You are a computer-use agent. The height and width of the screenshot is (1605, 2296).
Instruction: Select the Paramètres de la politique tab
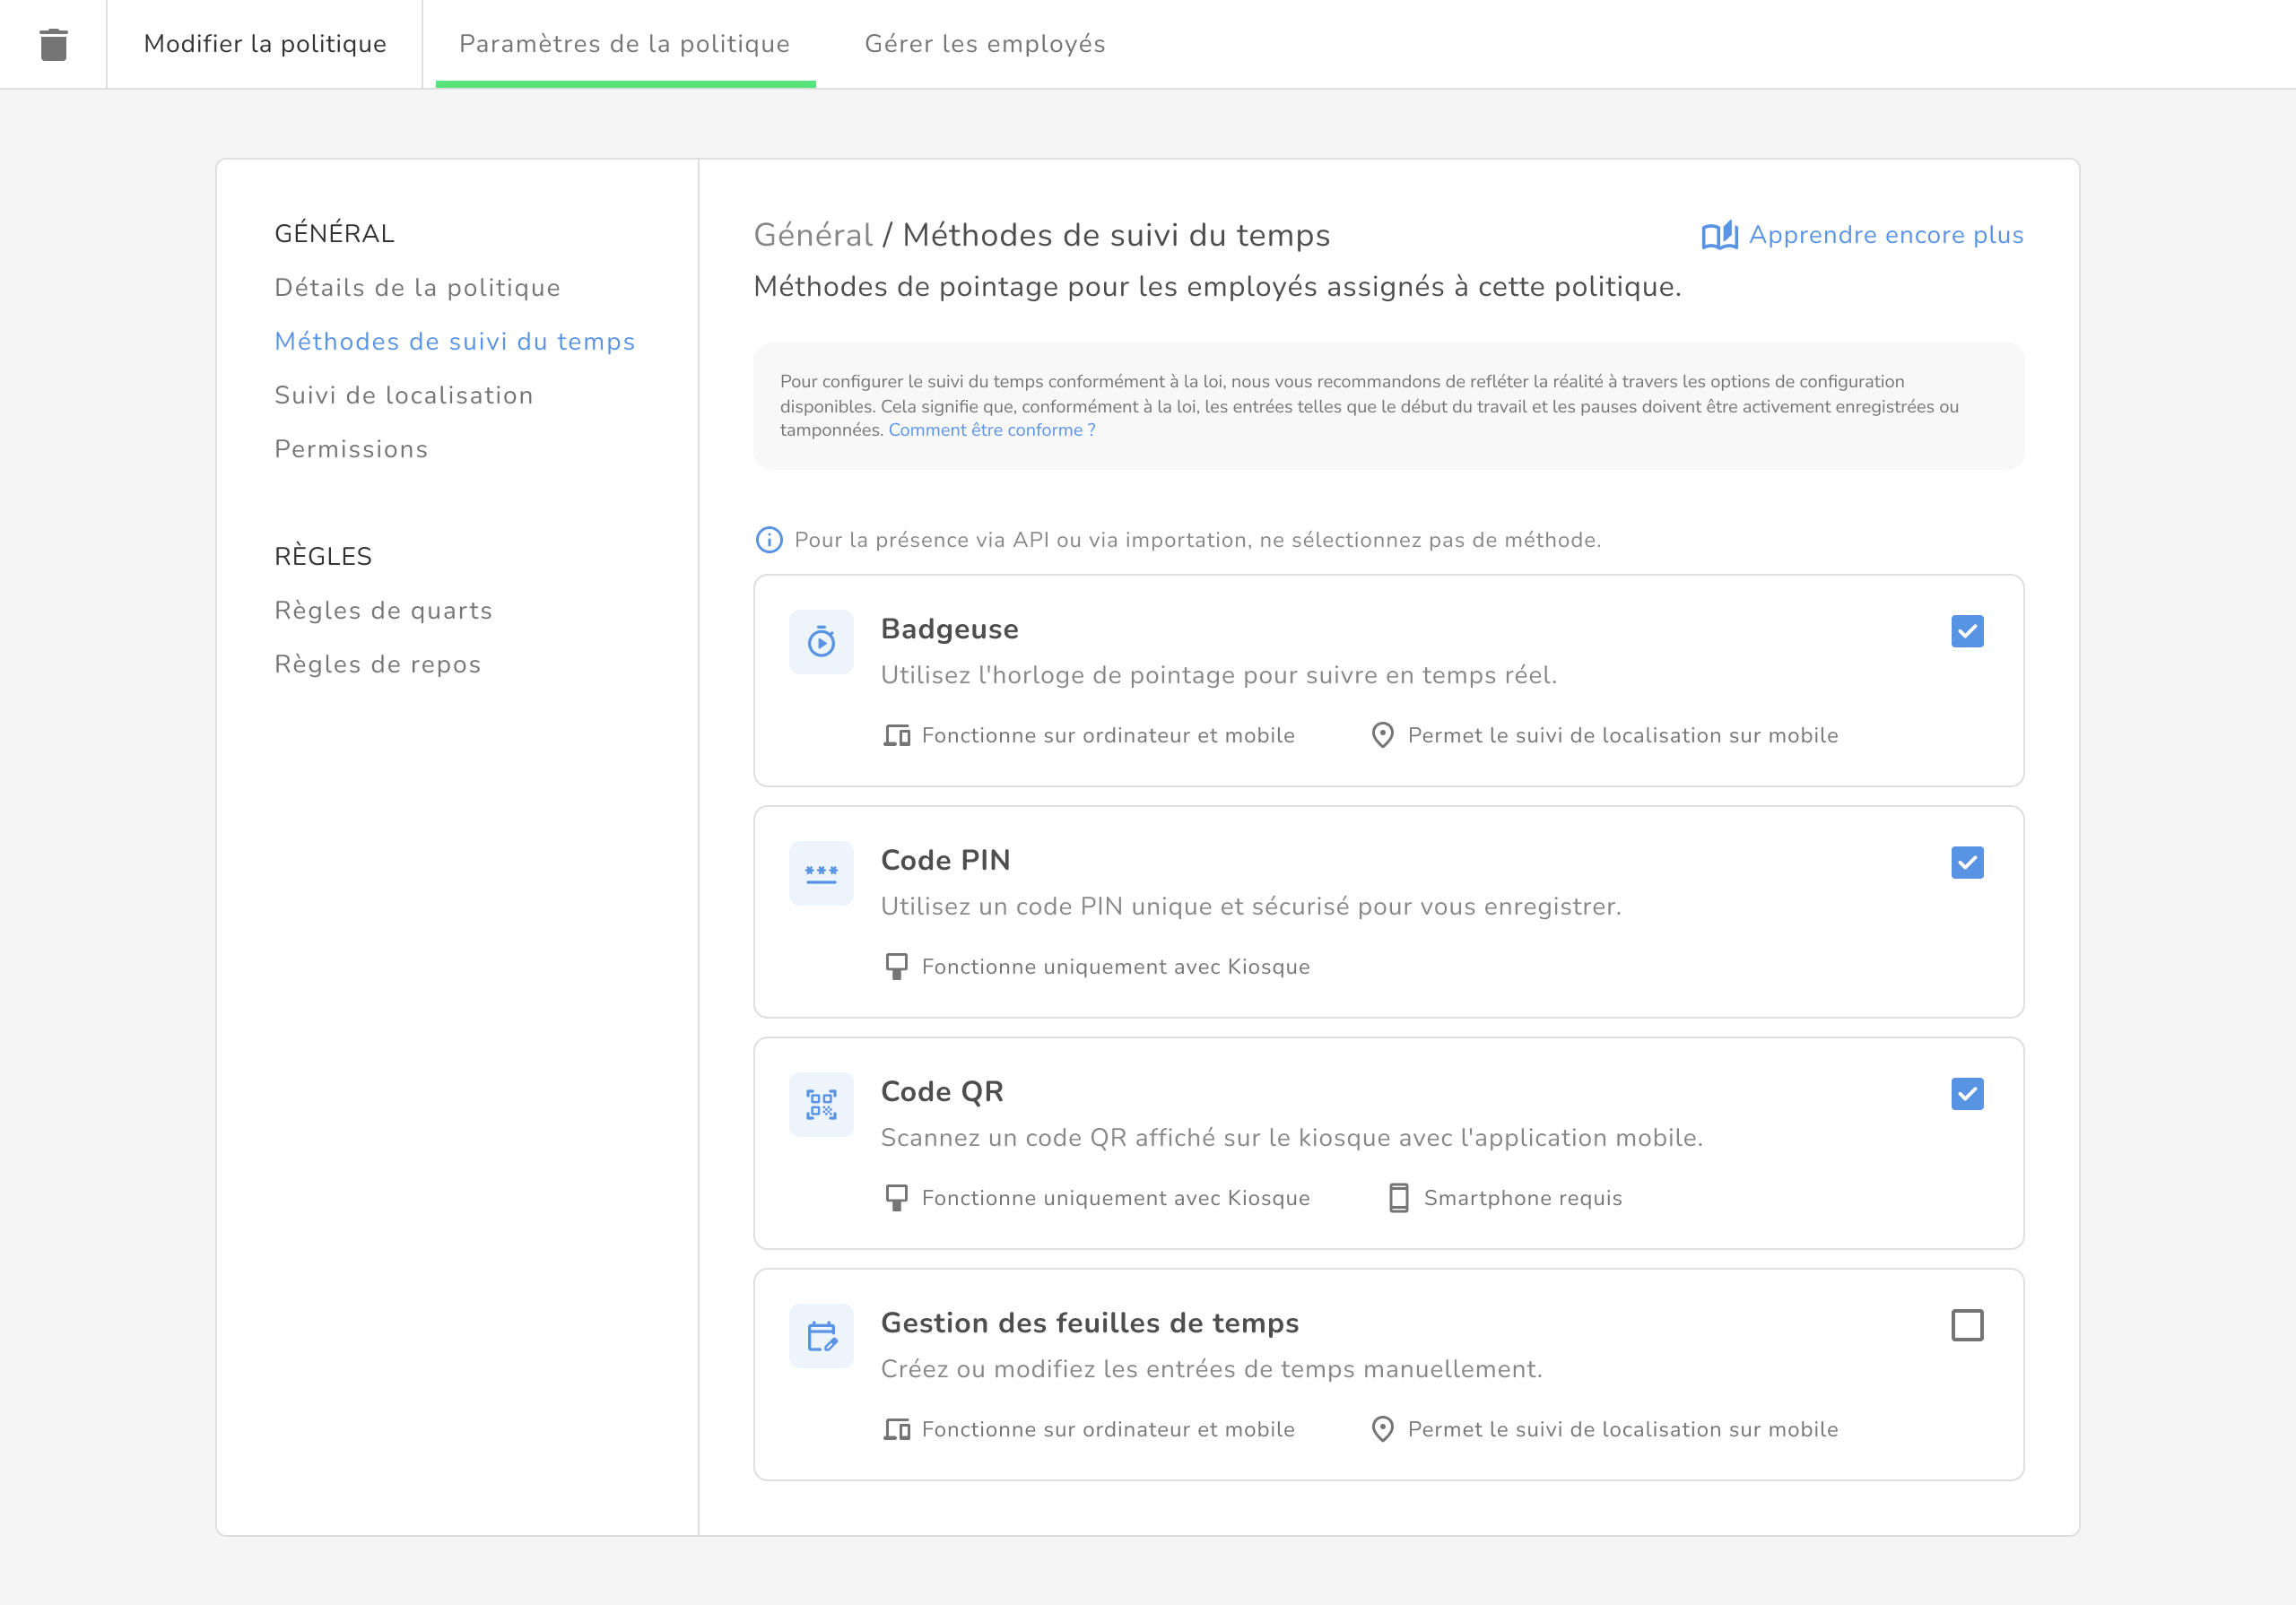624,44
